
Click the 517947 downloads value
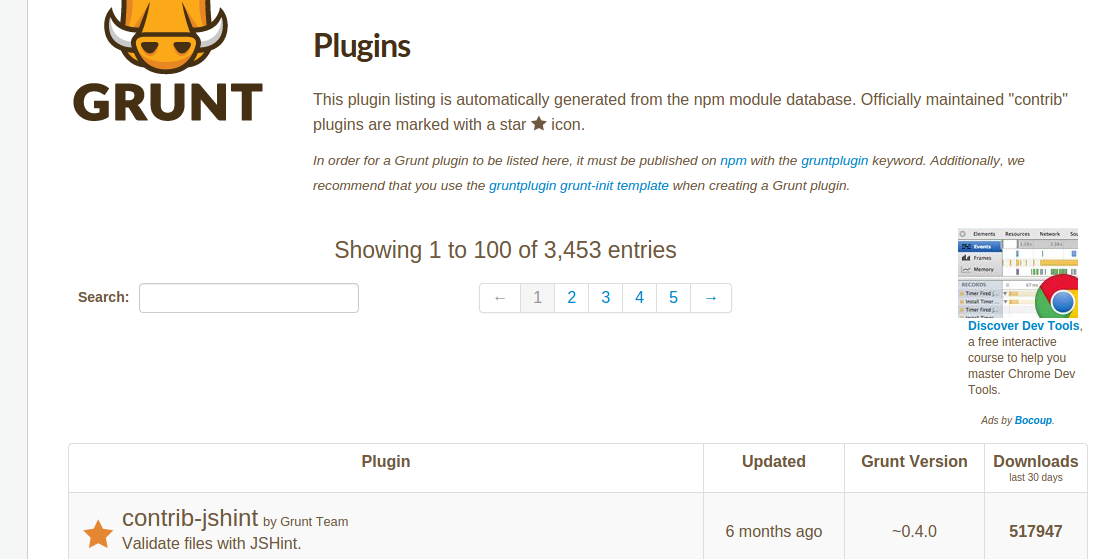pyautogui.click(x=1036, y=532)
